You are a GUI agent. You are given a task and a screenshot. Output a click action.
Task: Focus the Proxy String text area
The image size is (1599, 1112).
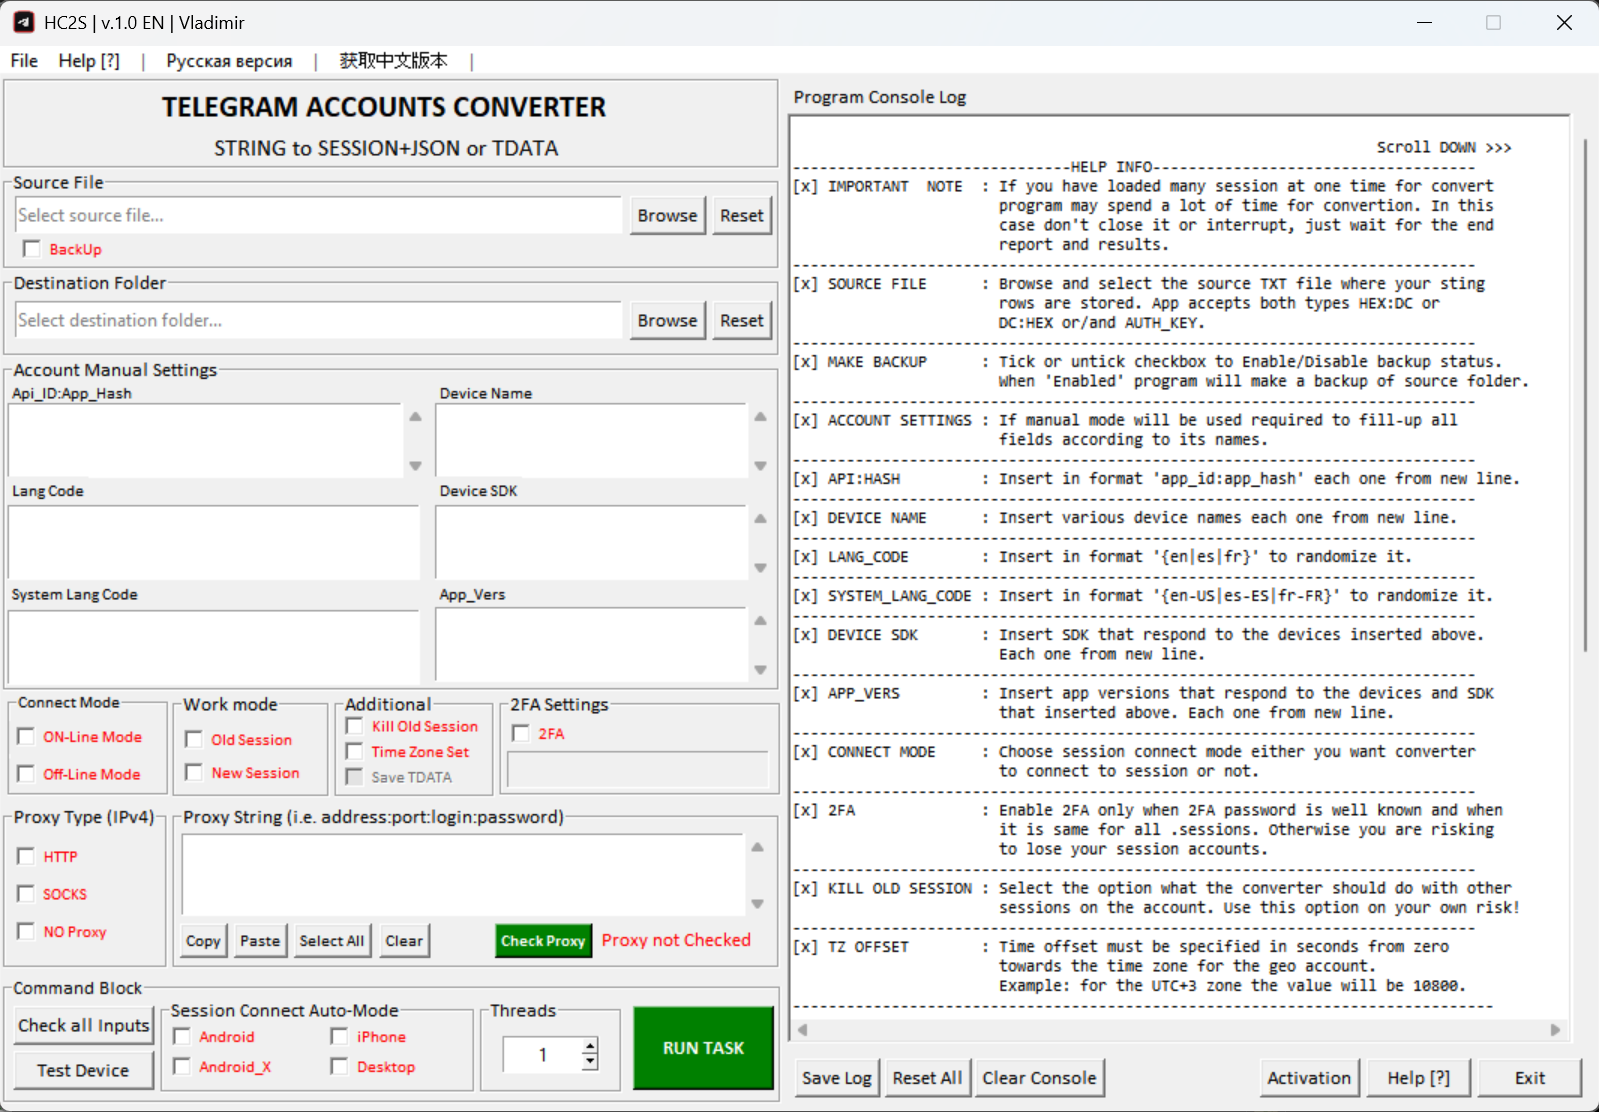[x=463, y=875]
